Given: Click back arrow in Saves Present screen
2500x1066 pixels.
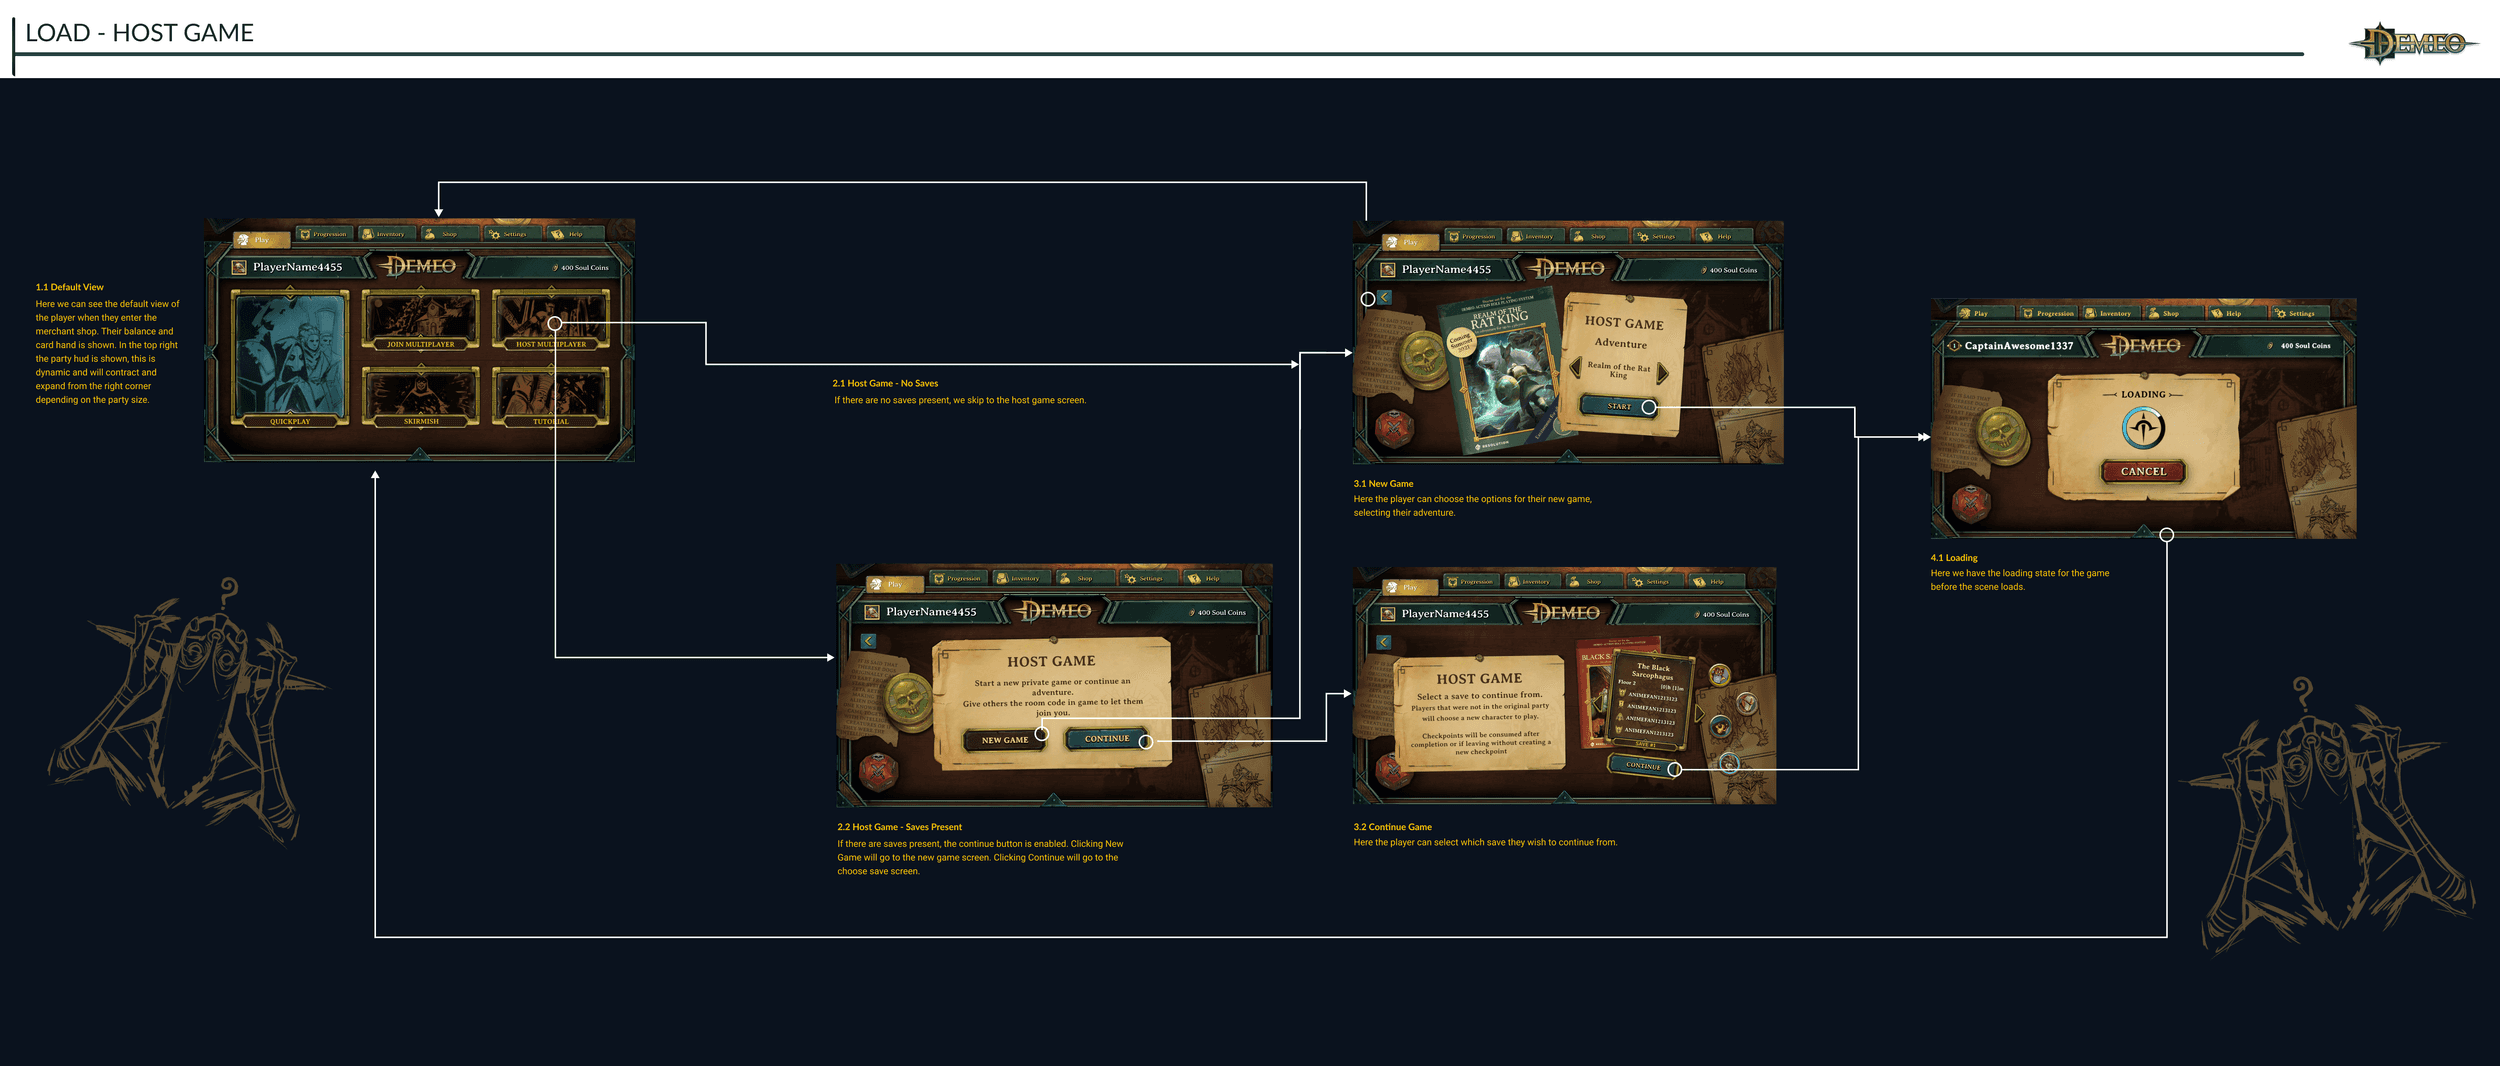Looking at the screenshot, I should [868, 641].
